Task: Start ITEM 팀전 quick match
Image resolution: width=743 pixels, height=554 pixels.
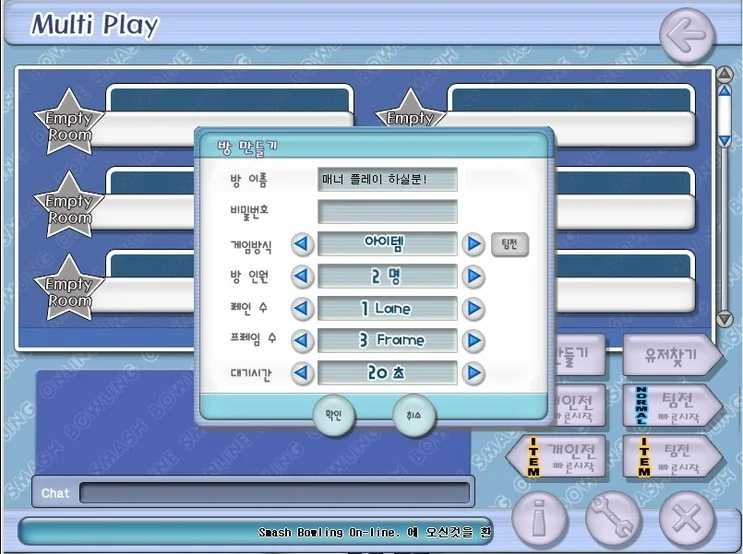Action: [x=673, y=456]
